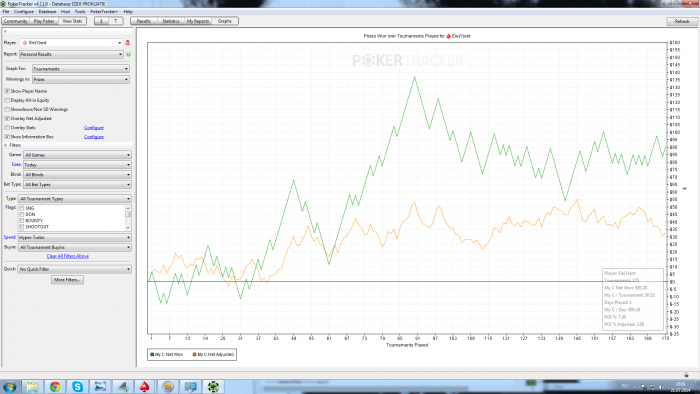The width and height of the screenshot is (700, 394).
Task: Switch to the Play Poker tab
Action: [44, 21]
